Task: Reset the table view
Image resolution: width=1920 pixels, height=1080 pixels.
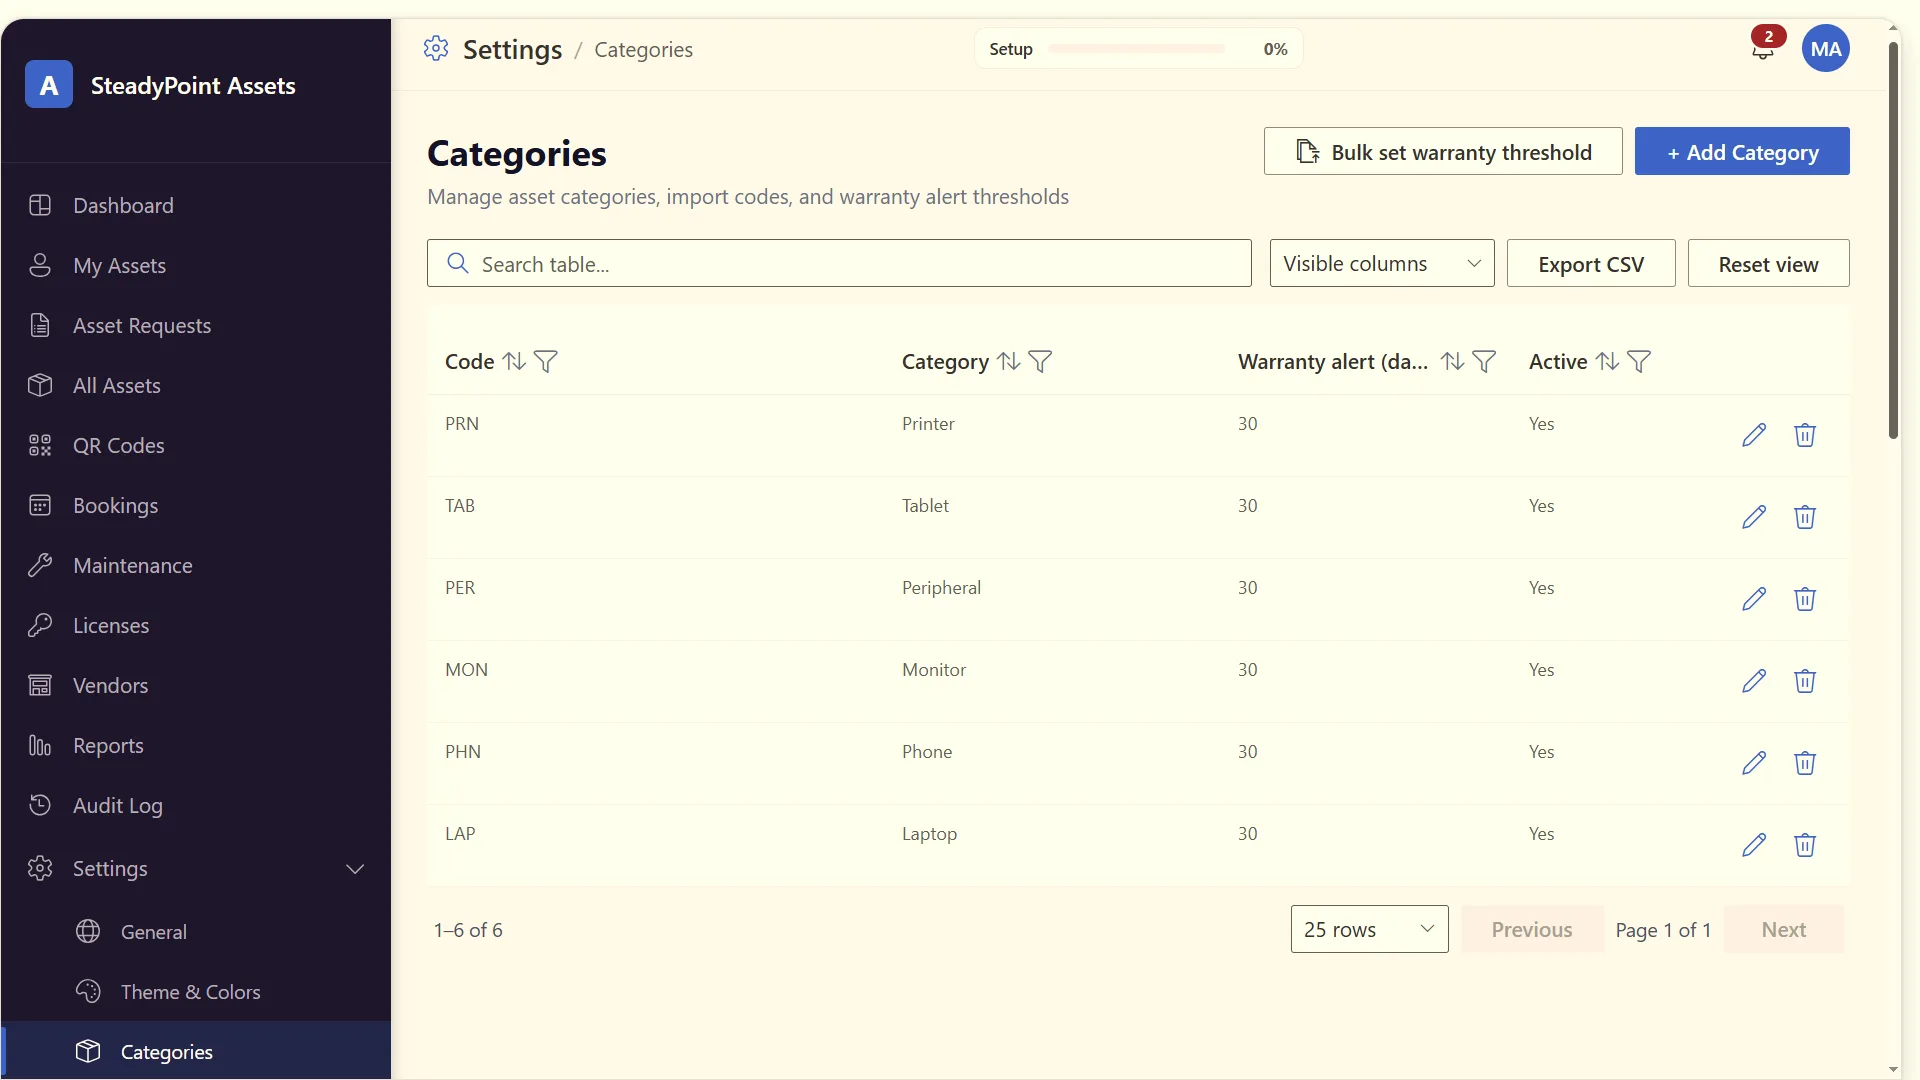Action: pos(1768,263)
